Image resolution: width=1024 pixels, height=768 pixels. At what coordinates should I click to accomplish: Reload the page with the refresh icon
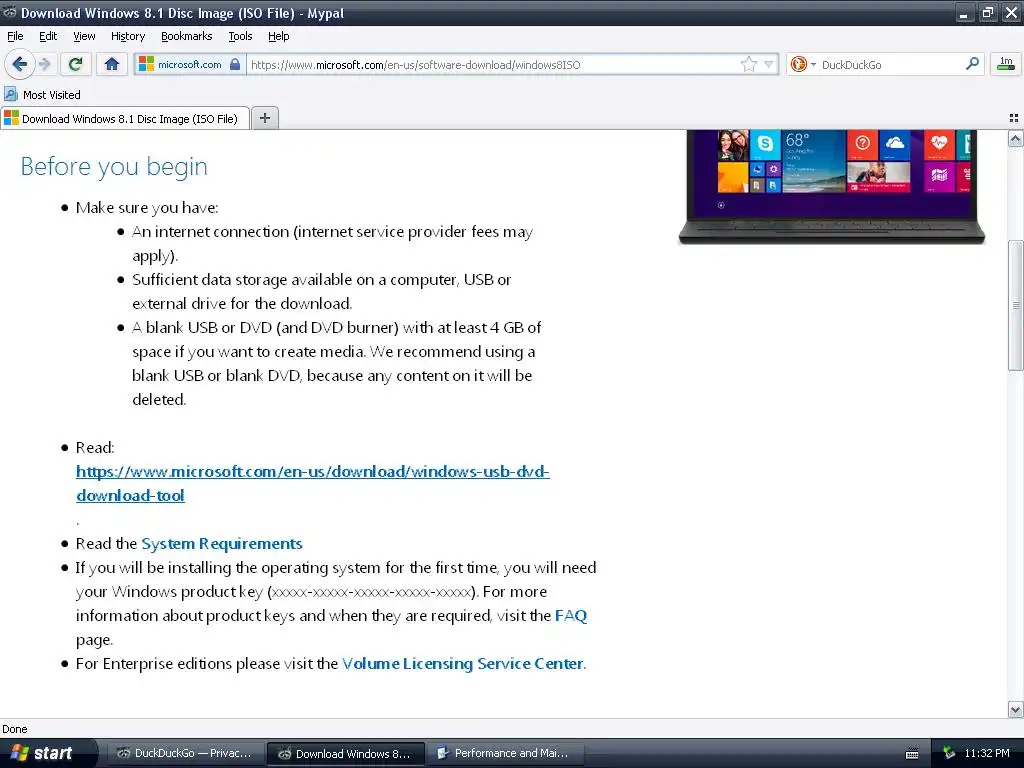(75, 64)
